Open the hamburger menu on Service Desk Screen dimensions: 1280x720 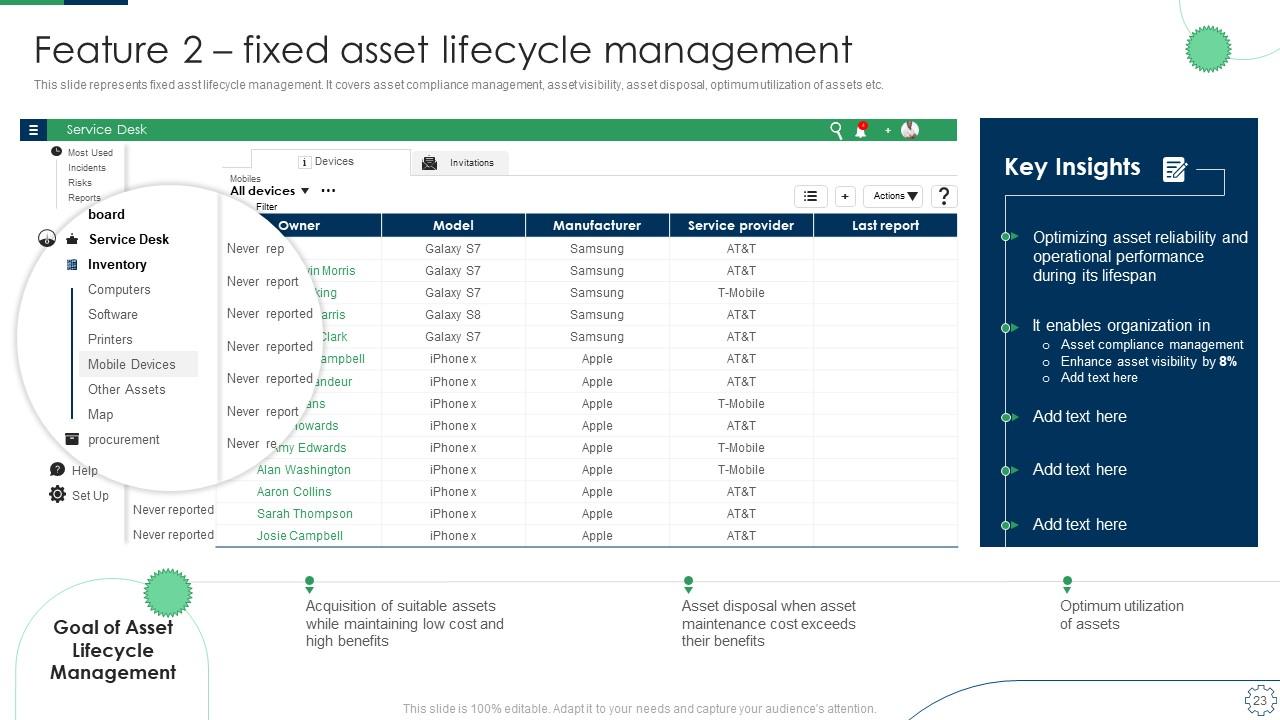[x=33, y=129]
